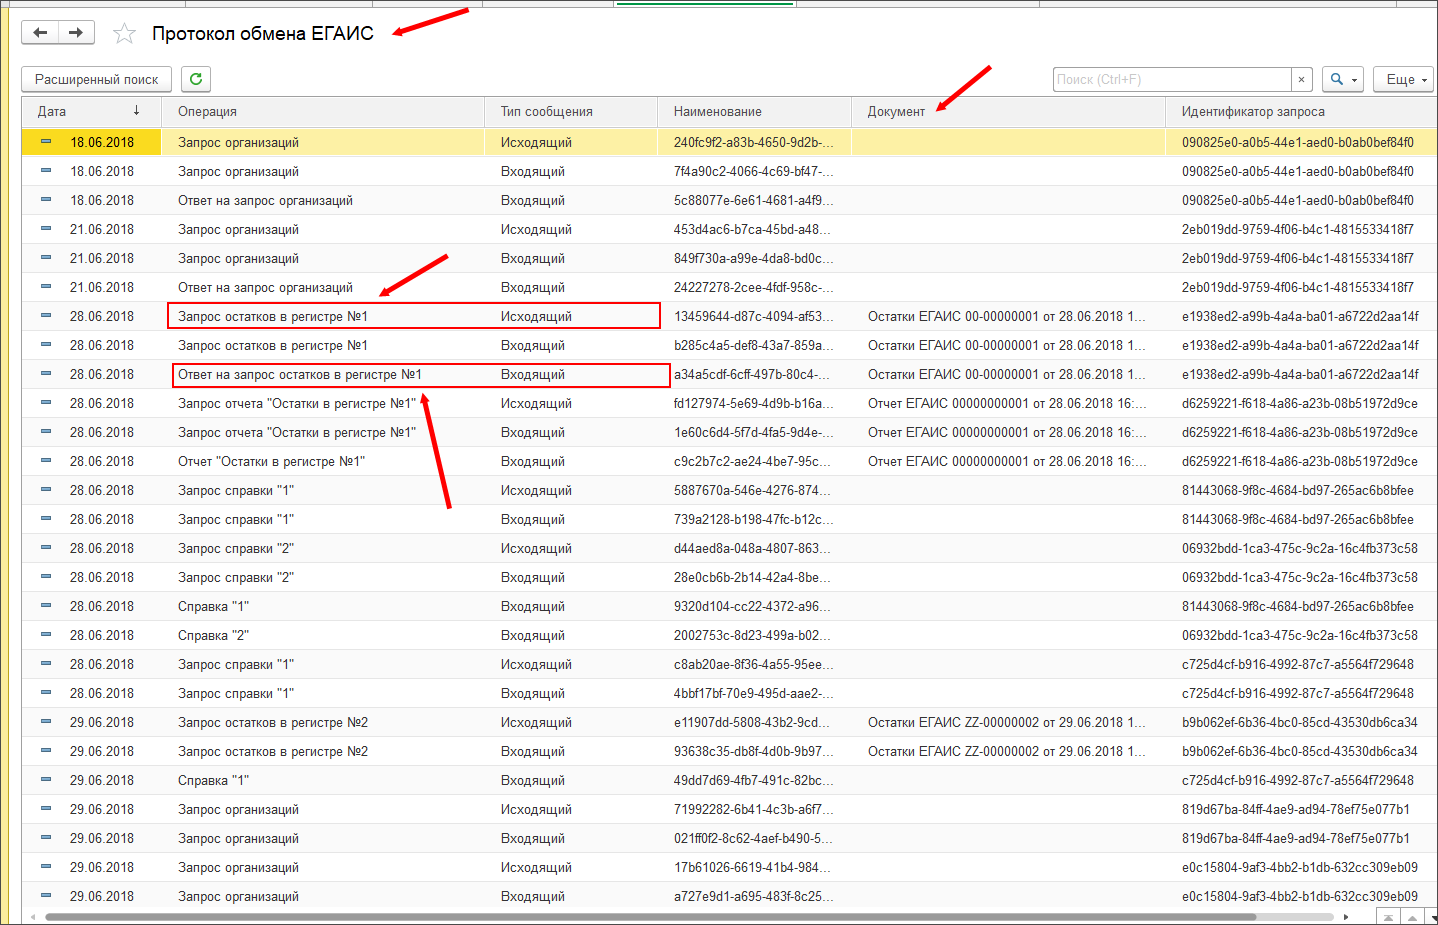Click the row marker icon for 13459644-d87c entry
Image resolution: width=1438 pixels, height=925 pixels.
click(46, 316)
